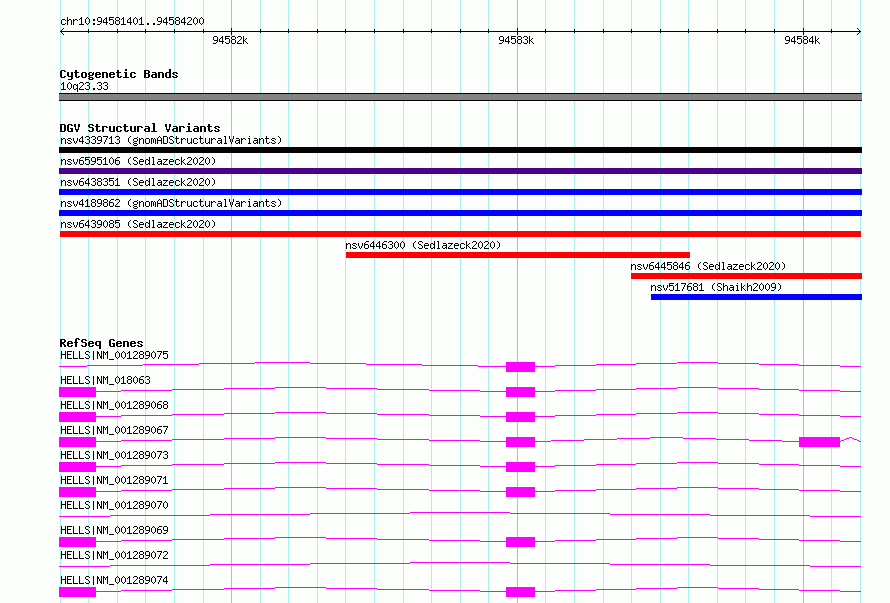The height and width of the screenshot is (603, 890).
Task: Click the nsv6438351 variant label
Action: pyautogui.click(x=138, y=182)
